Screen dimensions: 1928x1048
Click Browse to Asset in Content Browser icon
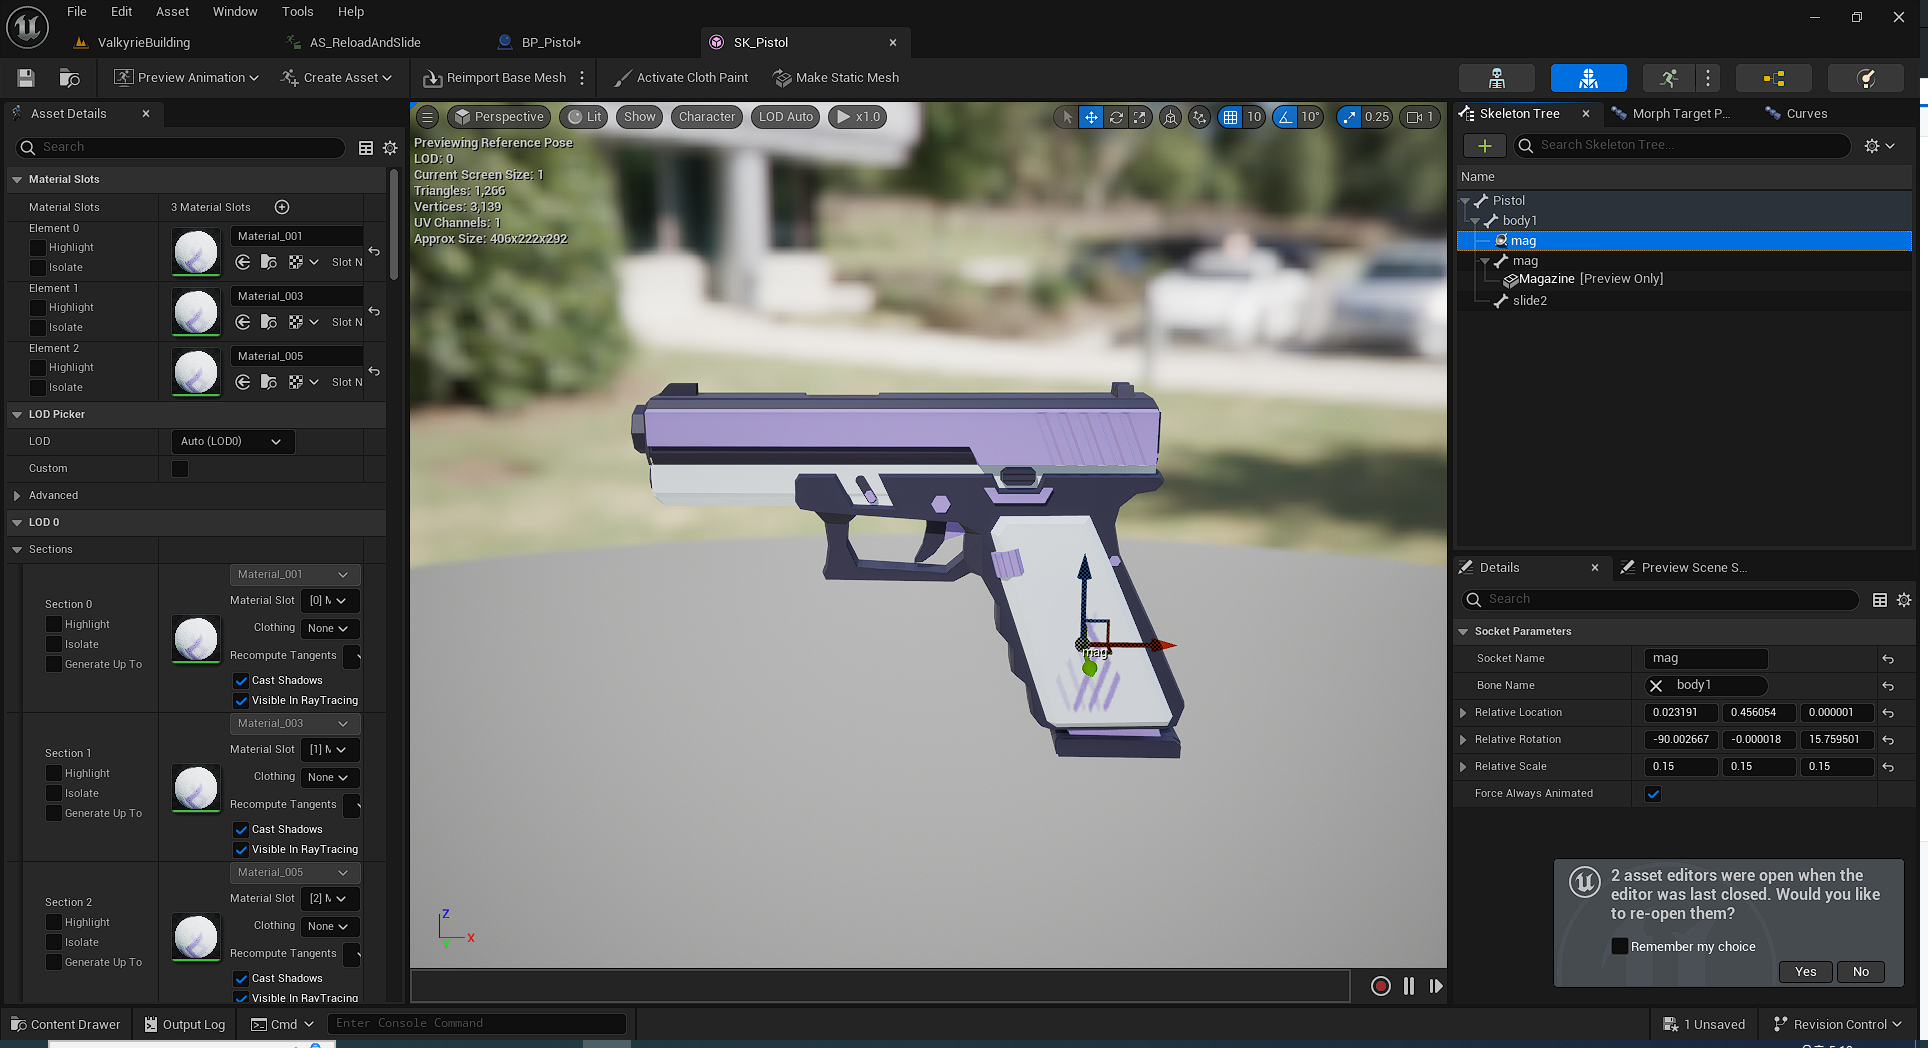pos(69,78)
